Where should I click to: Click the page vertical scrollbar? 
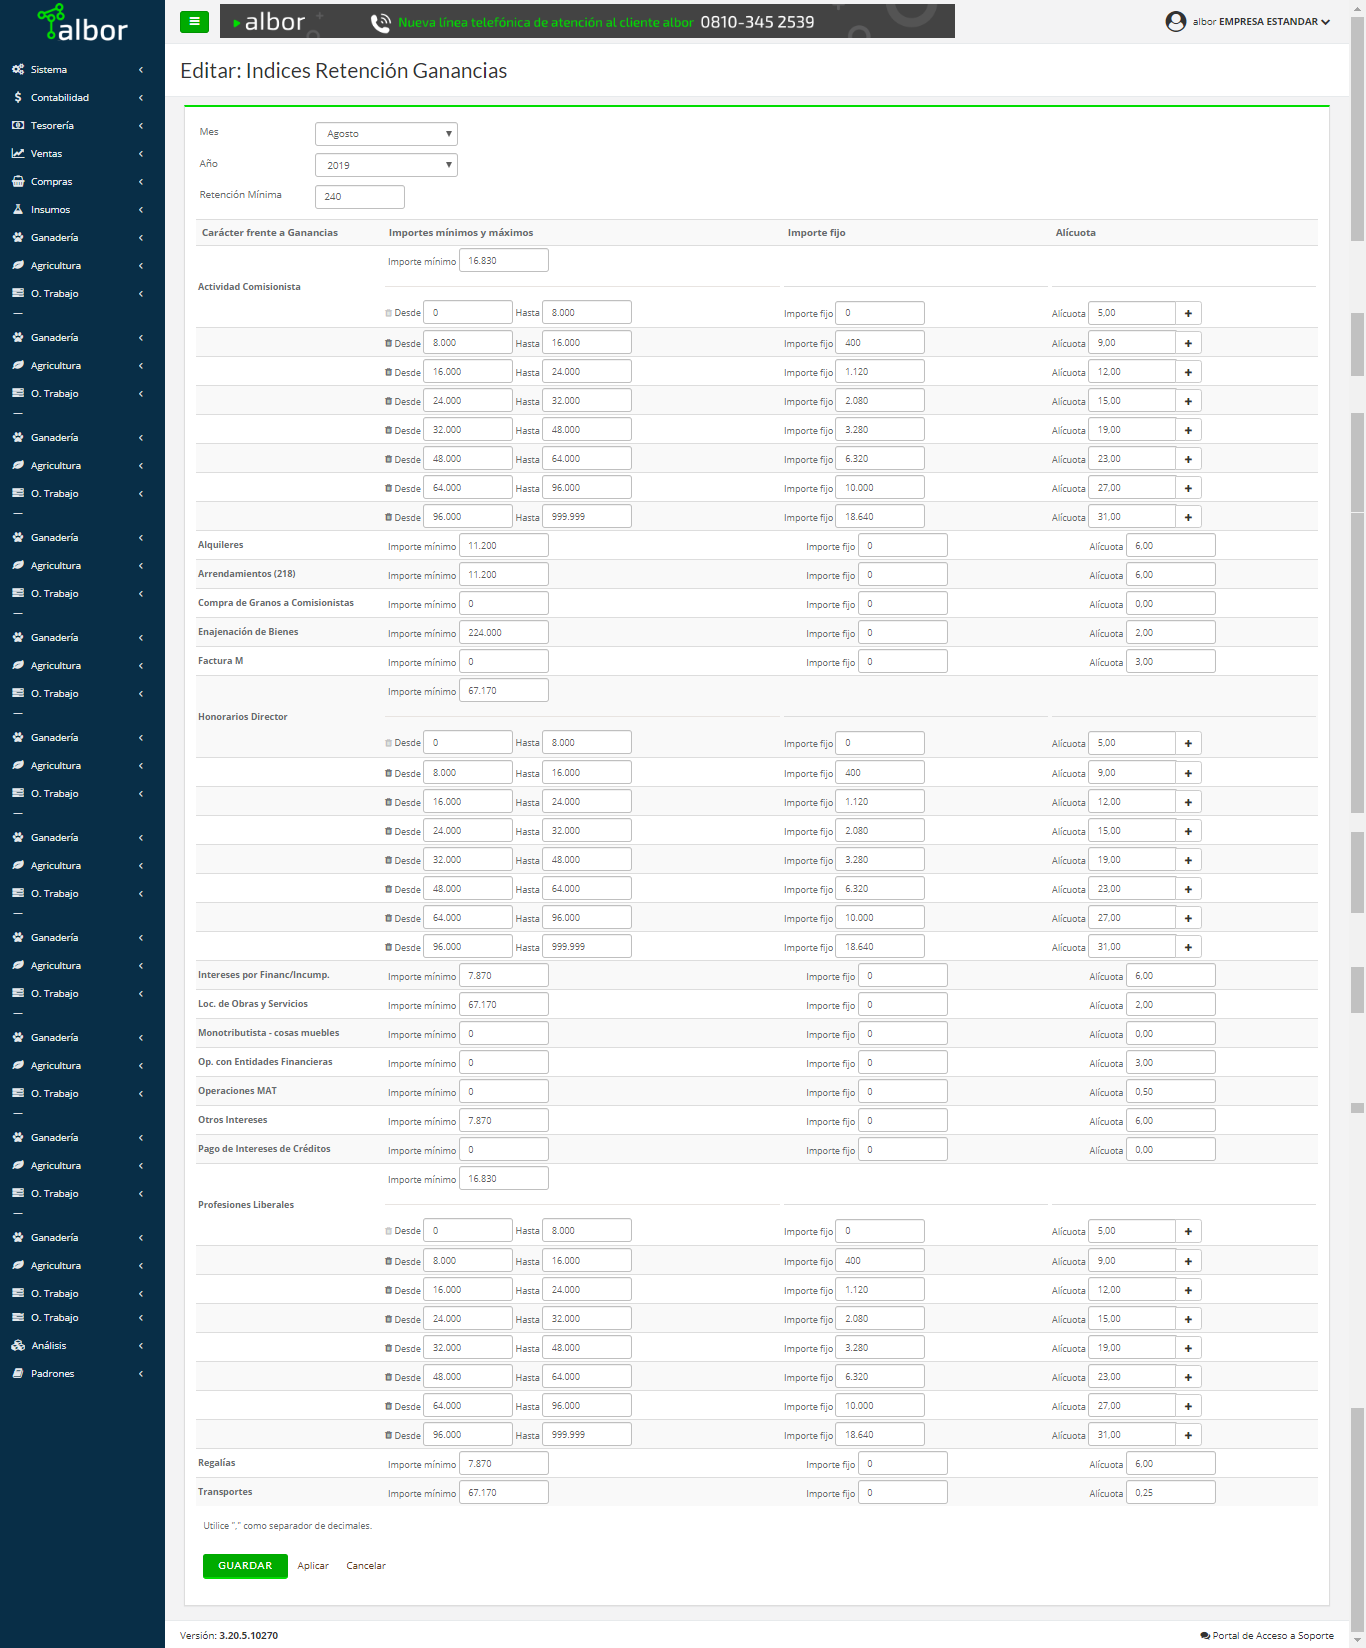1357,824
